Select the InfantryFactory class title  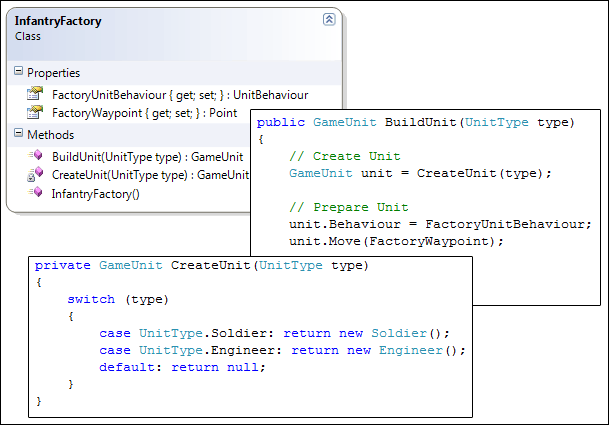tap(58, 21)
